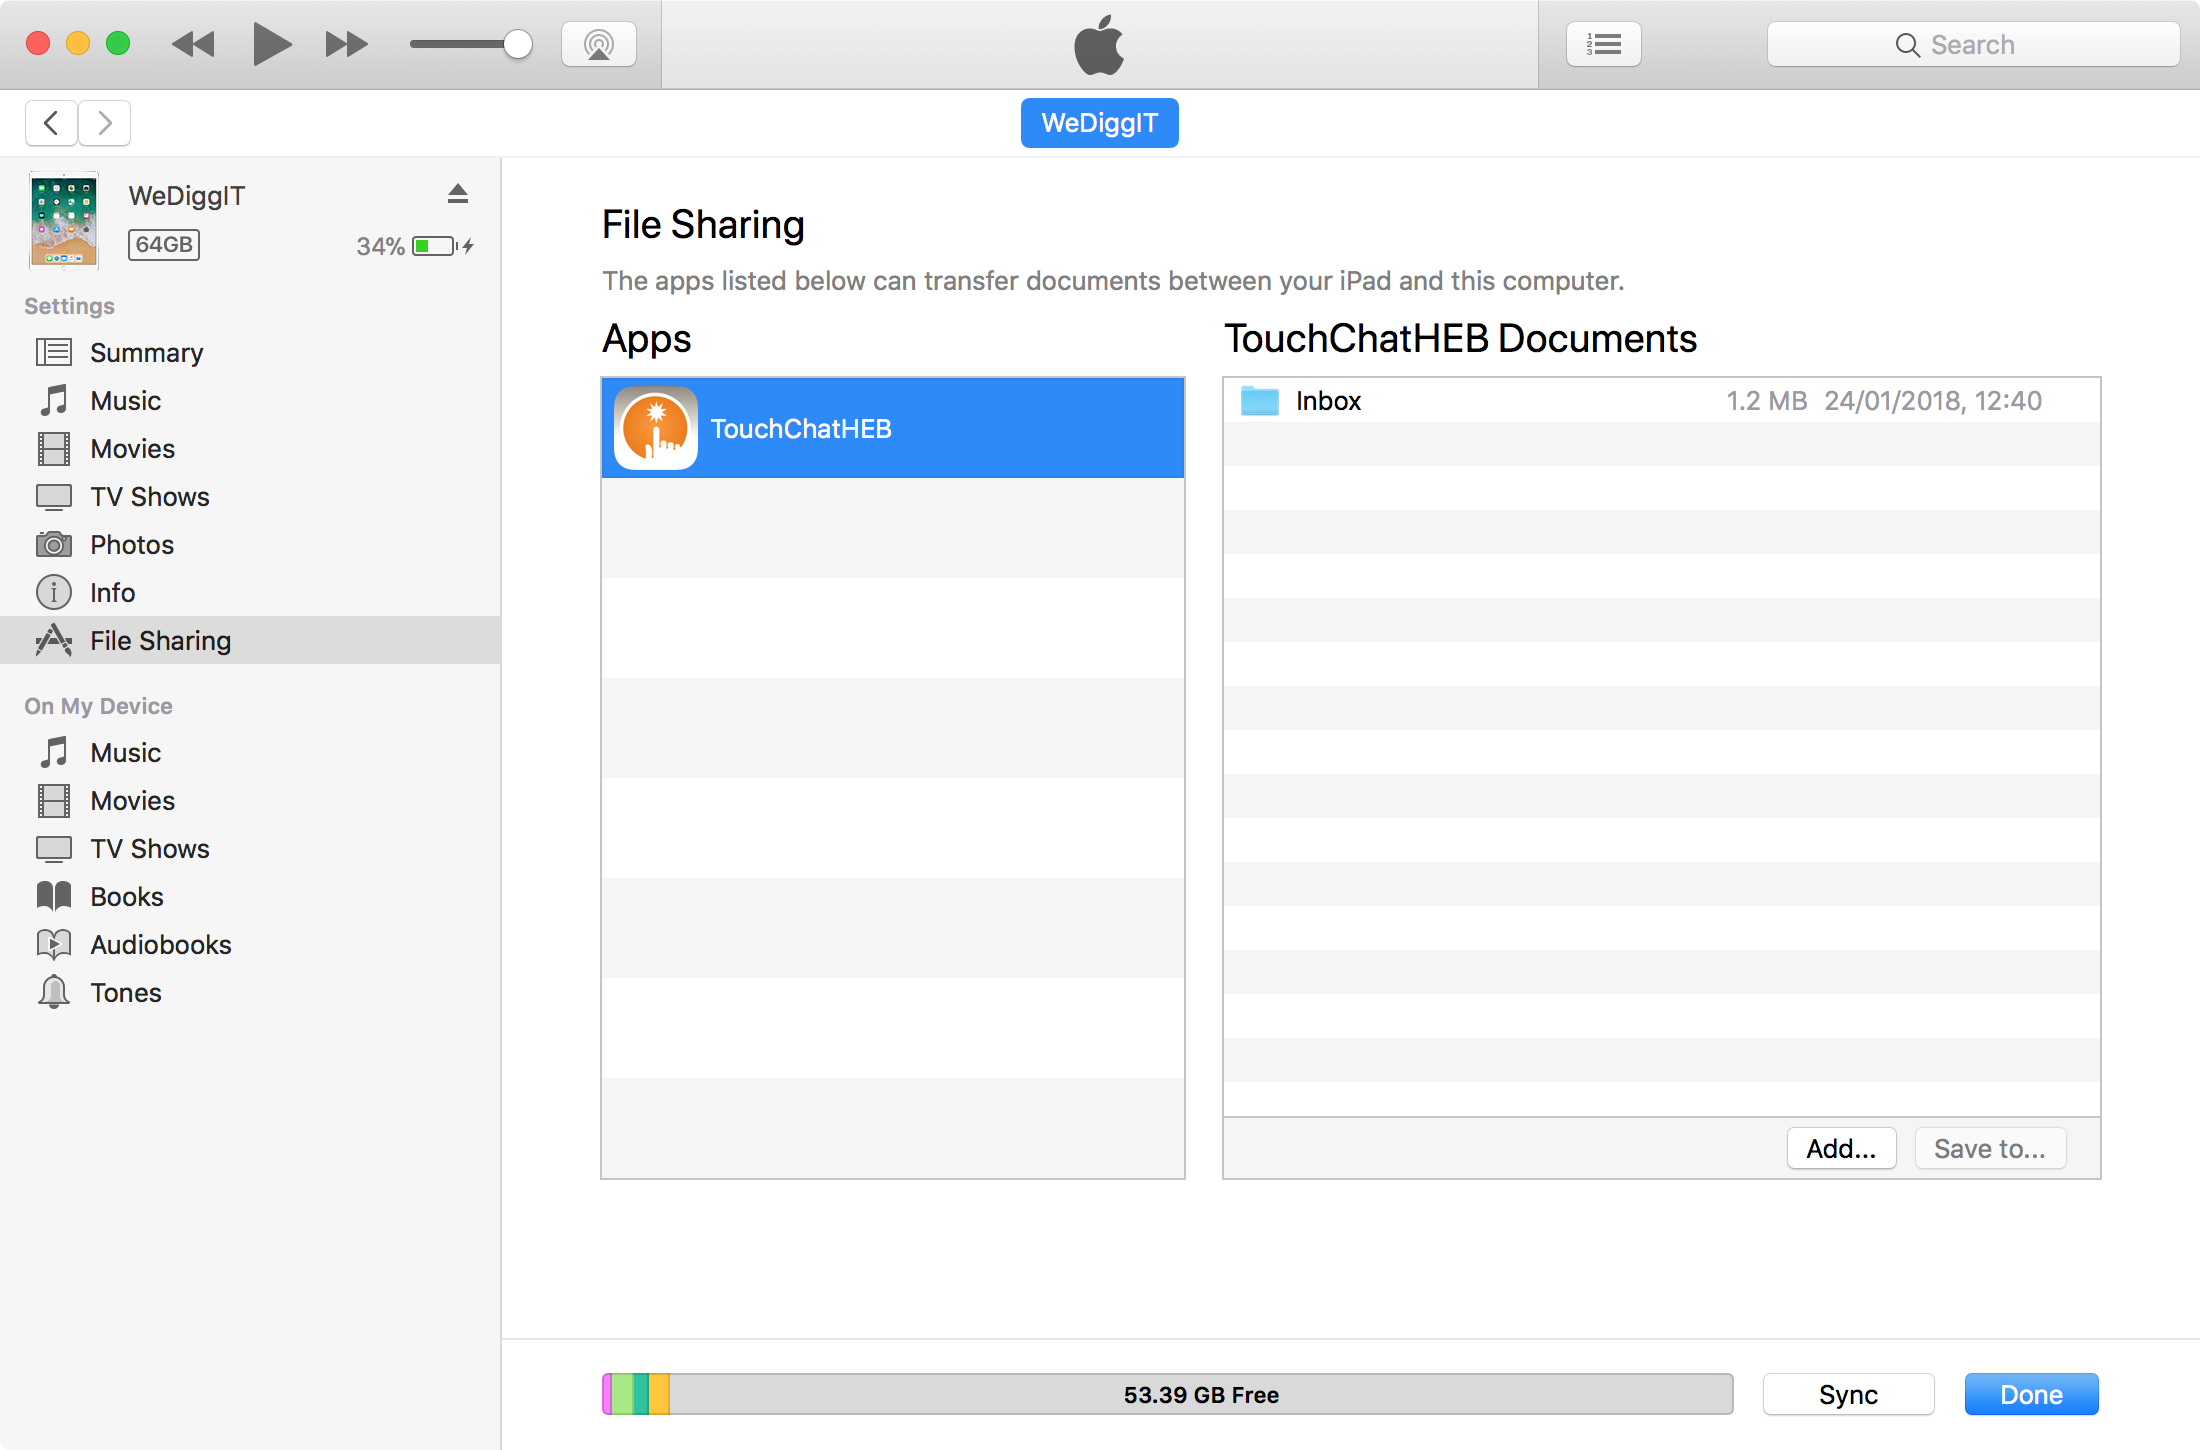This screenshot has width=2200, height=1450.
Task: Click the volume slider knob
Action: [x=517, y=45]
